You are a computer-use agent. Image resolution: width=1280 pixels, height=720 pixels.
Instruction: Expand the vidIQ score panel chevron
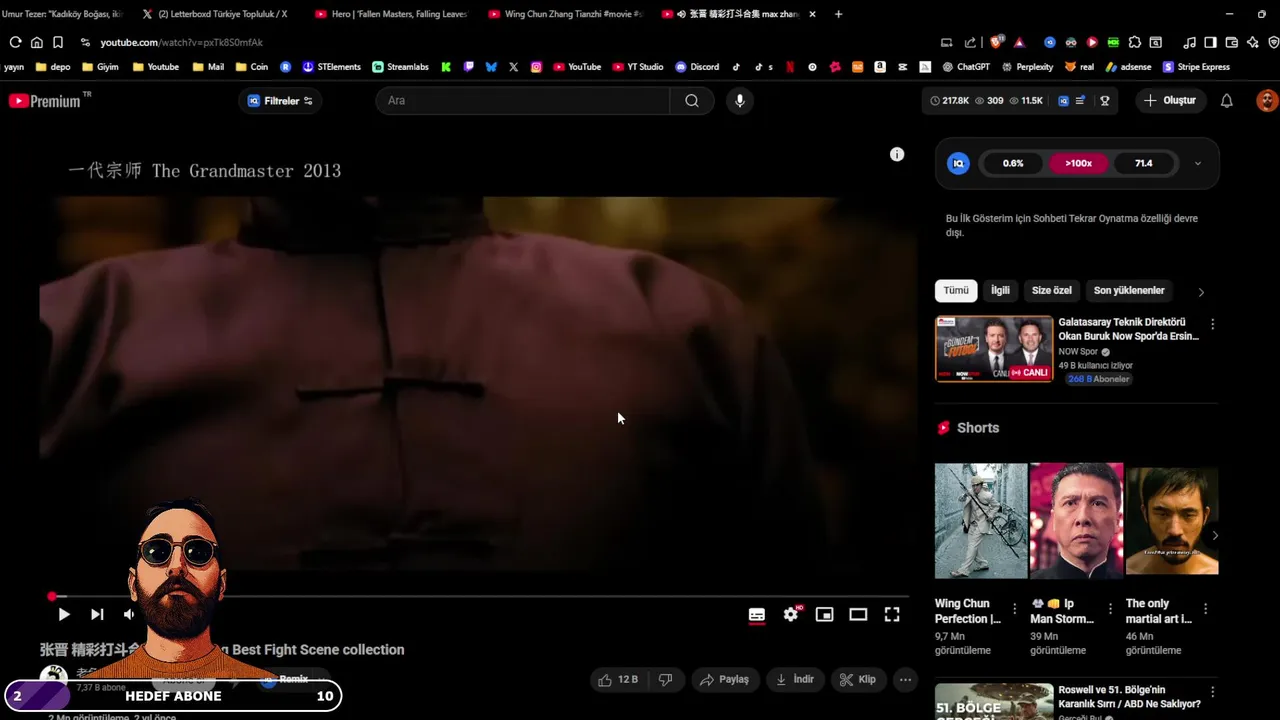pos(1198,163)
